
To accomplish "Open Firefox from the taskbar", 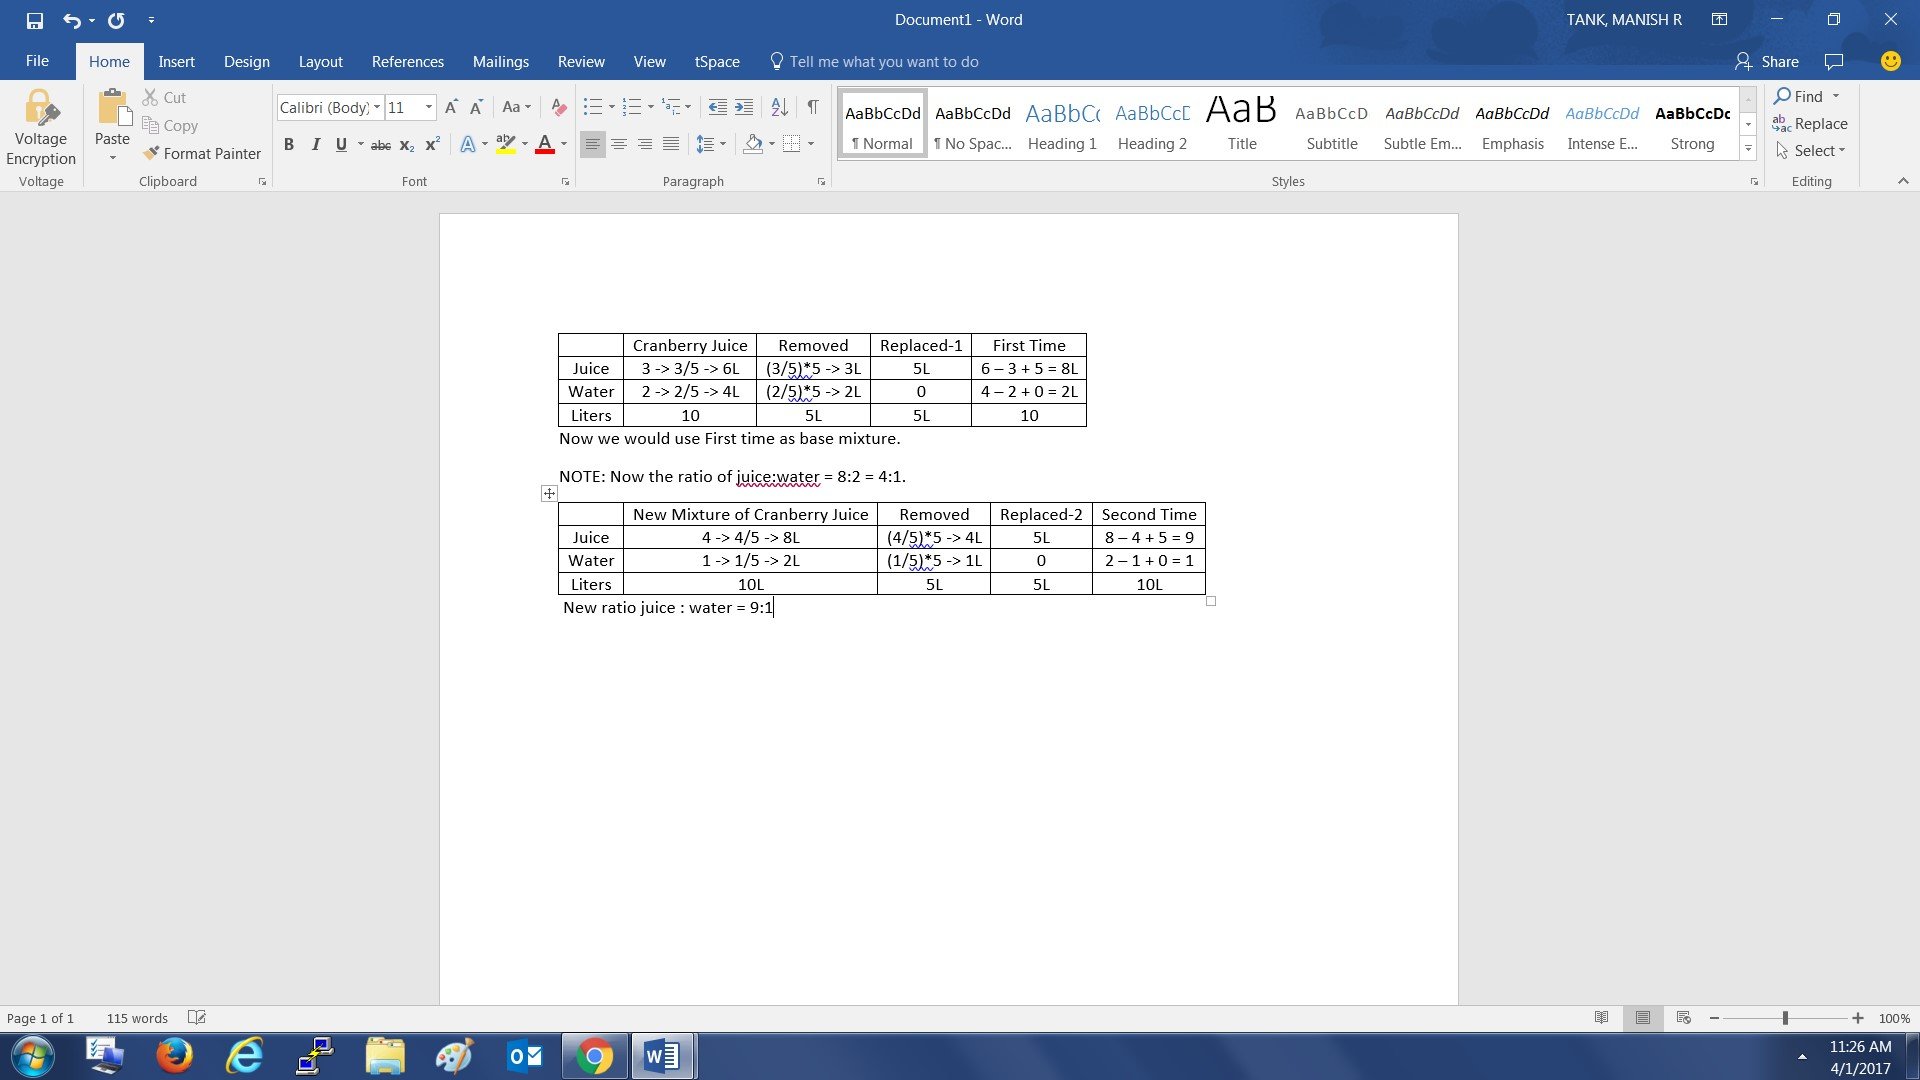I will coord(174,1056).
